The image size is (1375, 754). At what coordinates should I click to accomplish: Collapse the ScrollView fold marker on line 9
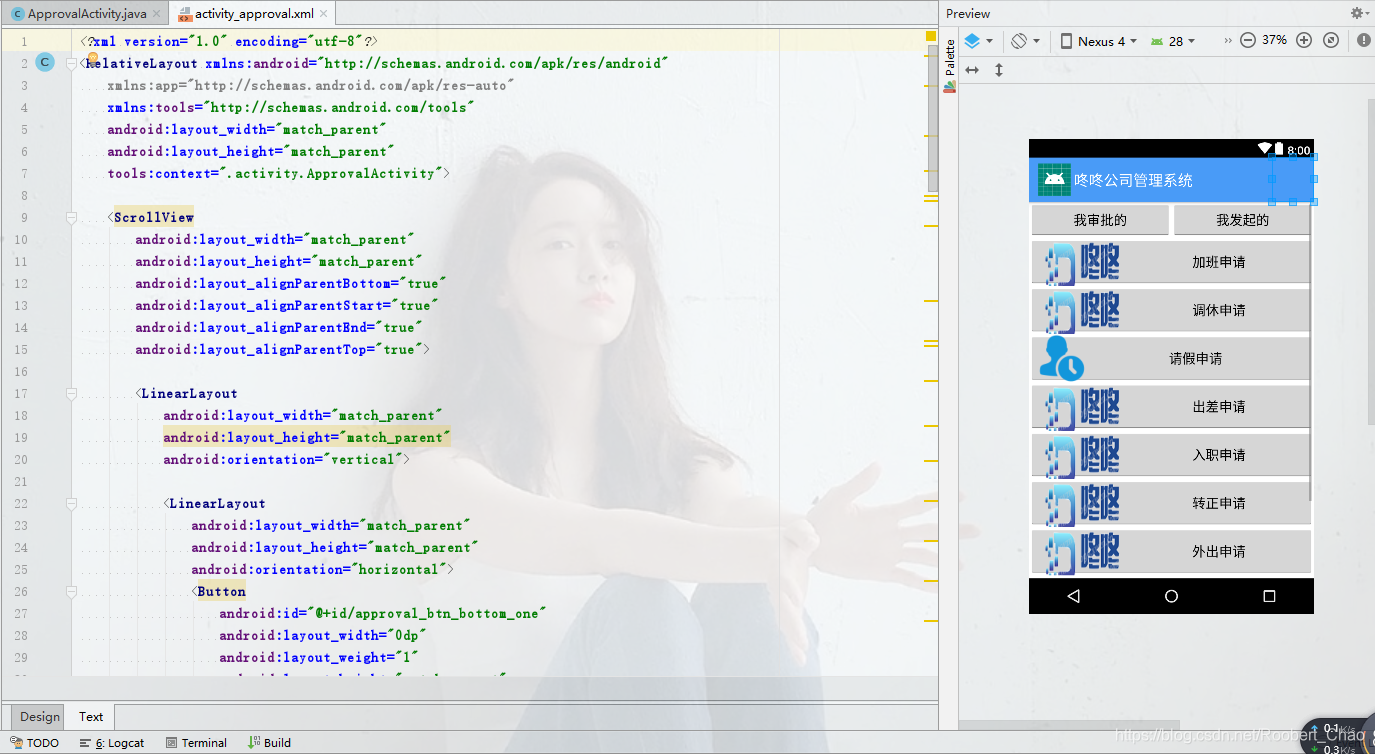[72, 217]
